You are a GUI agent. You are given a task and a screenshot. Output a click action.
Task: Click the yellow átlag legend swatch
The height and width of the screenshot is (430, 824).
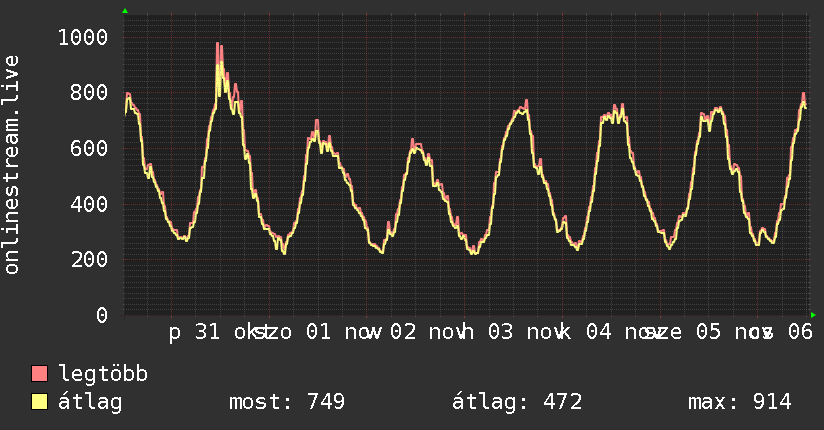39,402
